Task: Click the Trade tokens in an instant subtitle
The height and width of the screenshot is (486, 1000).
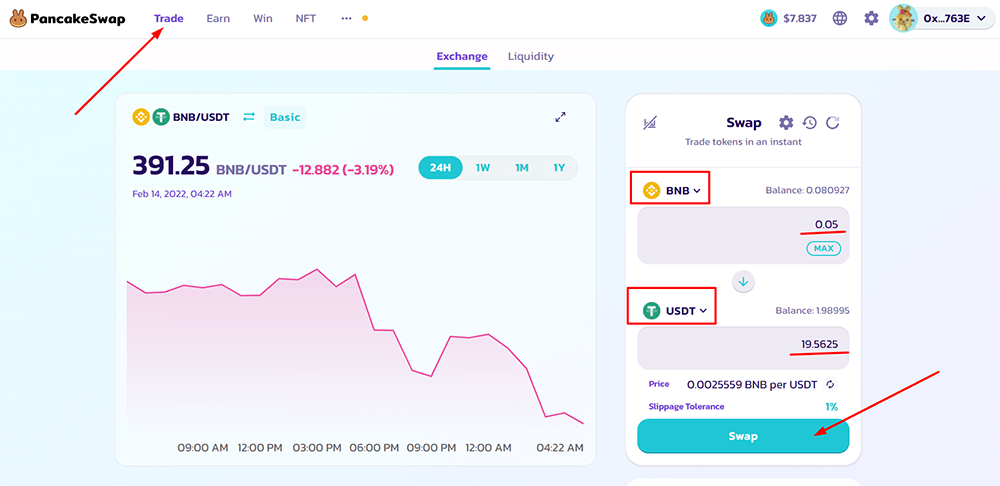Action: tap(743, 142)
